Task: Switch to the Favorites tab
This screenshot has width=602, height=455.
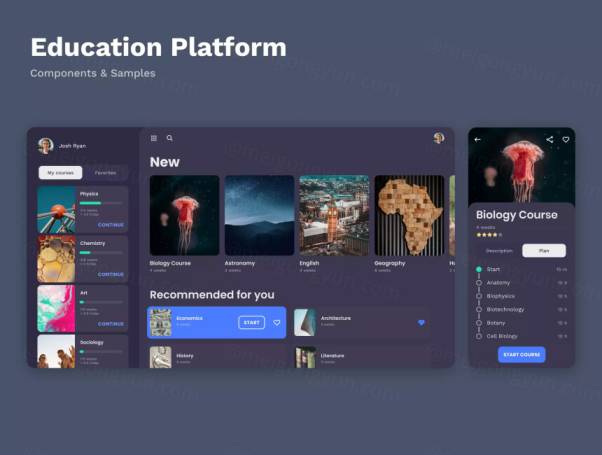Action: coord(104,172)
